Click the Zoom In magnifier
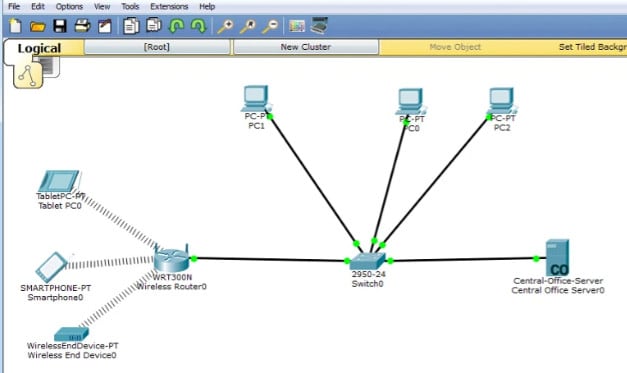The width and height of the screenshot is (627, 373). (x=225, y=27)
